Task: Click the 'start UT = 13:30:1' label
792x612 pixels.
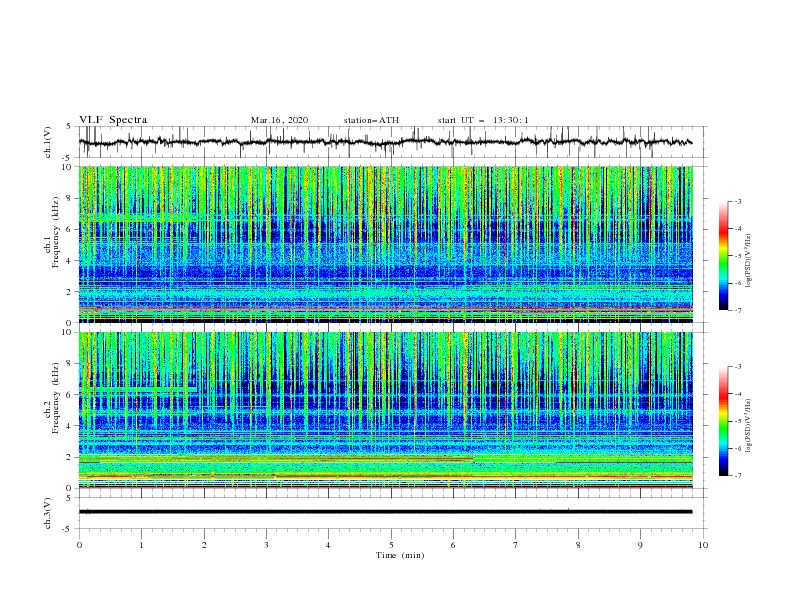Action: [x=483, y=120]
